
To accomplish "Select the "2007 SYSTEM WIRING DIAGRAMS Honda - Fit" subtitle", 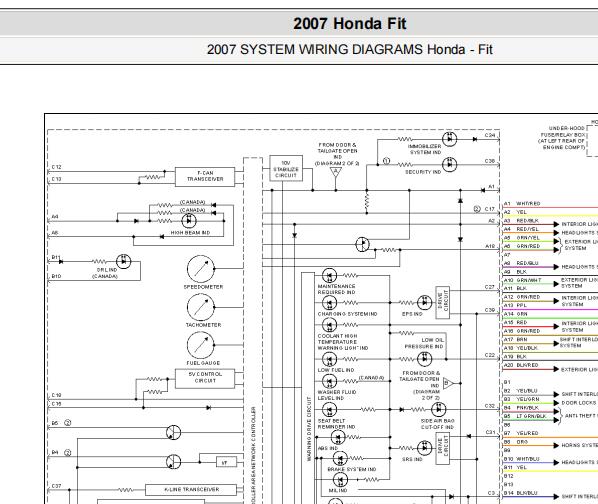I will 350,50.
